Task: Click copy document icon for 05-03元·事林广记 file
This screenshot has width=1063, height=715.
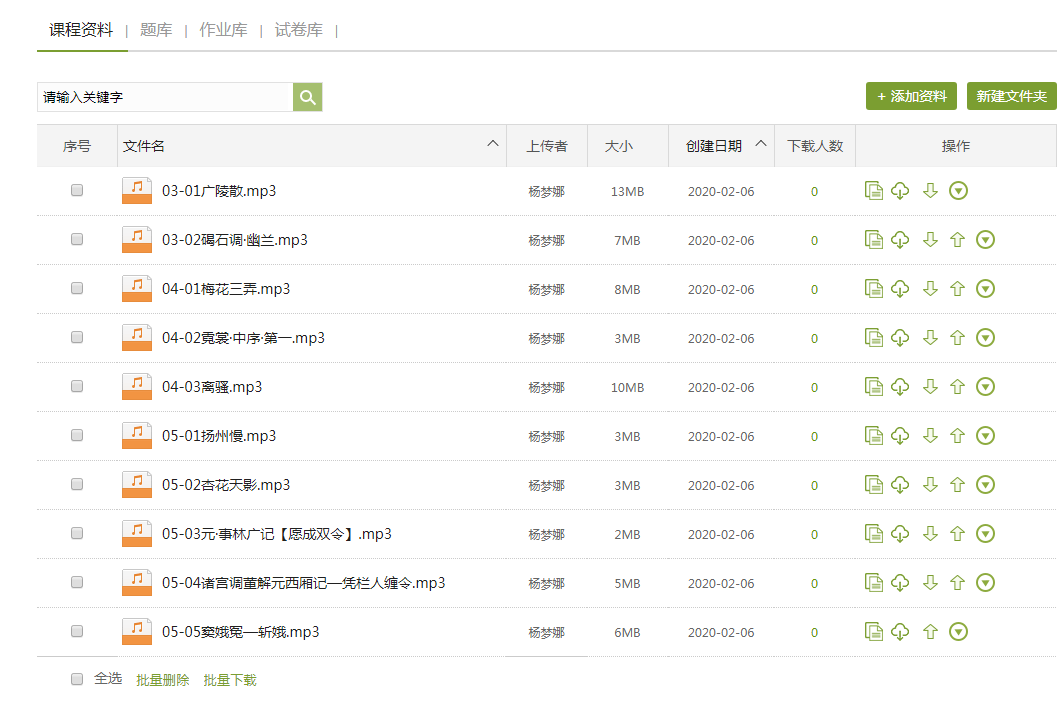Action: coord(874,534)
